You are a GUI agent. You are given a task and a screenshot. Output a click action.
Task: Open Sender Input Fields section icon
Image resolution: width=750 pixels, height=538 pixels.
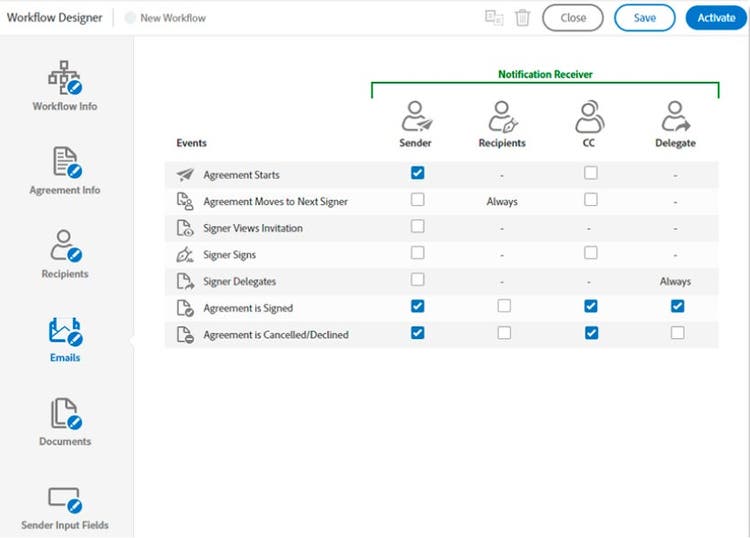coord(65,499)
